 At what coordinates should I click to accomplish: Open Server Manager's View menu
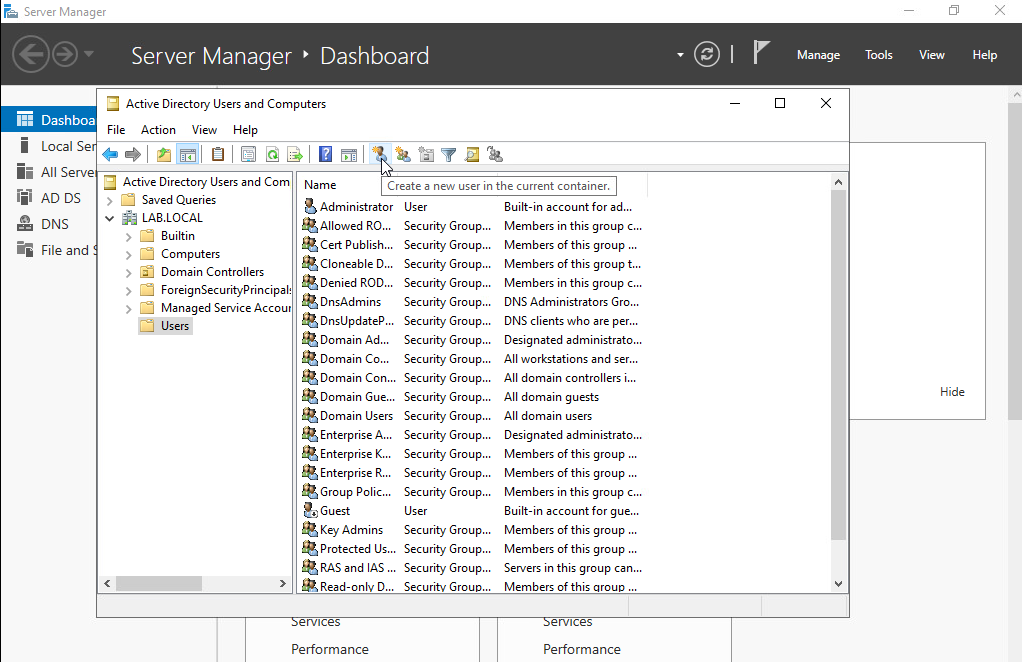pos(931,55)
